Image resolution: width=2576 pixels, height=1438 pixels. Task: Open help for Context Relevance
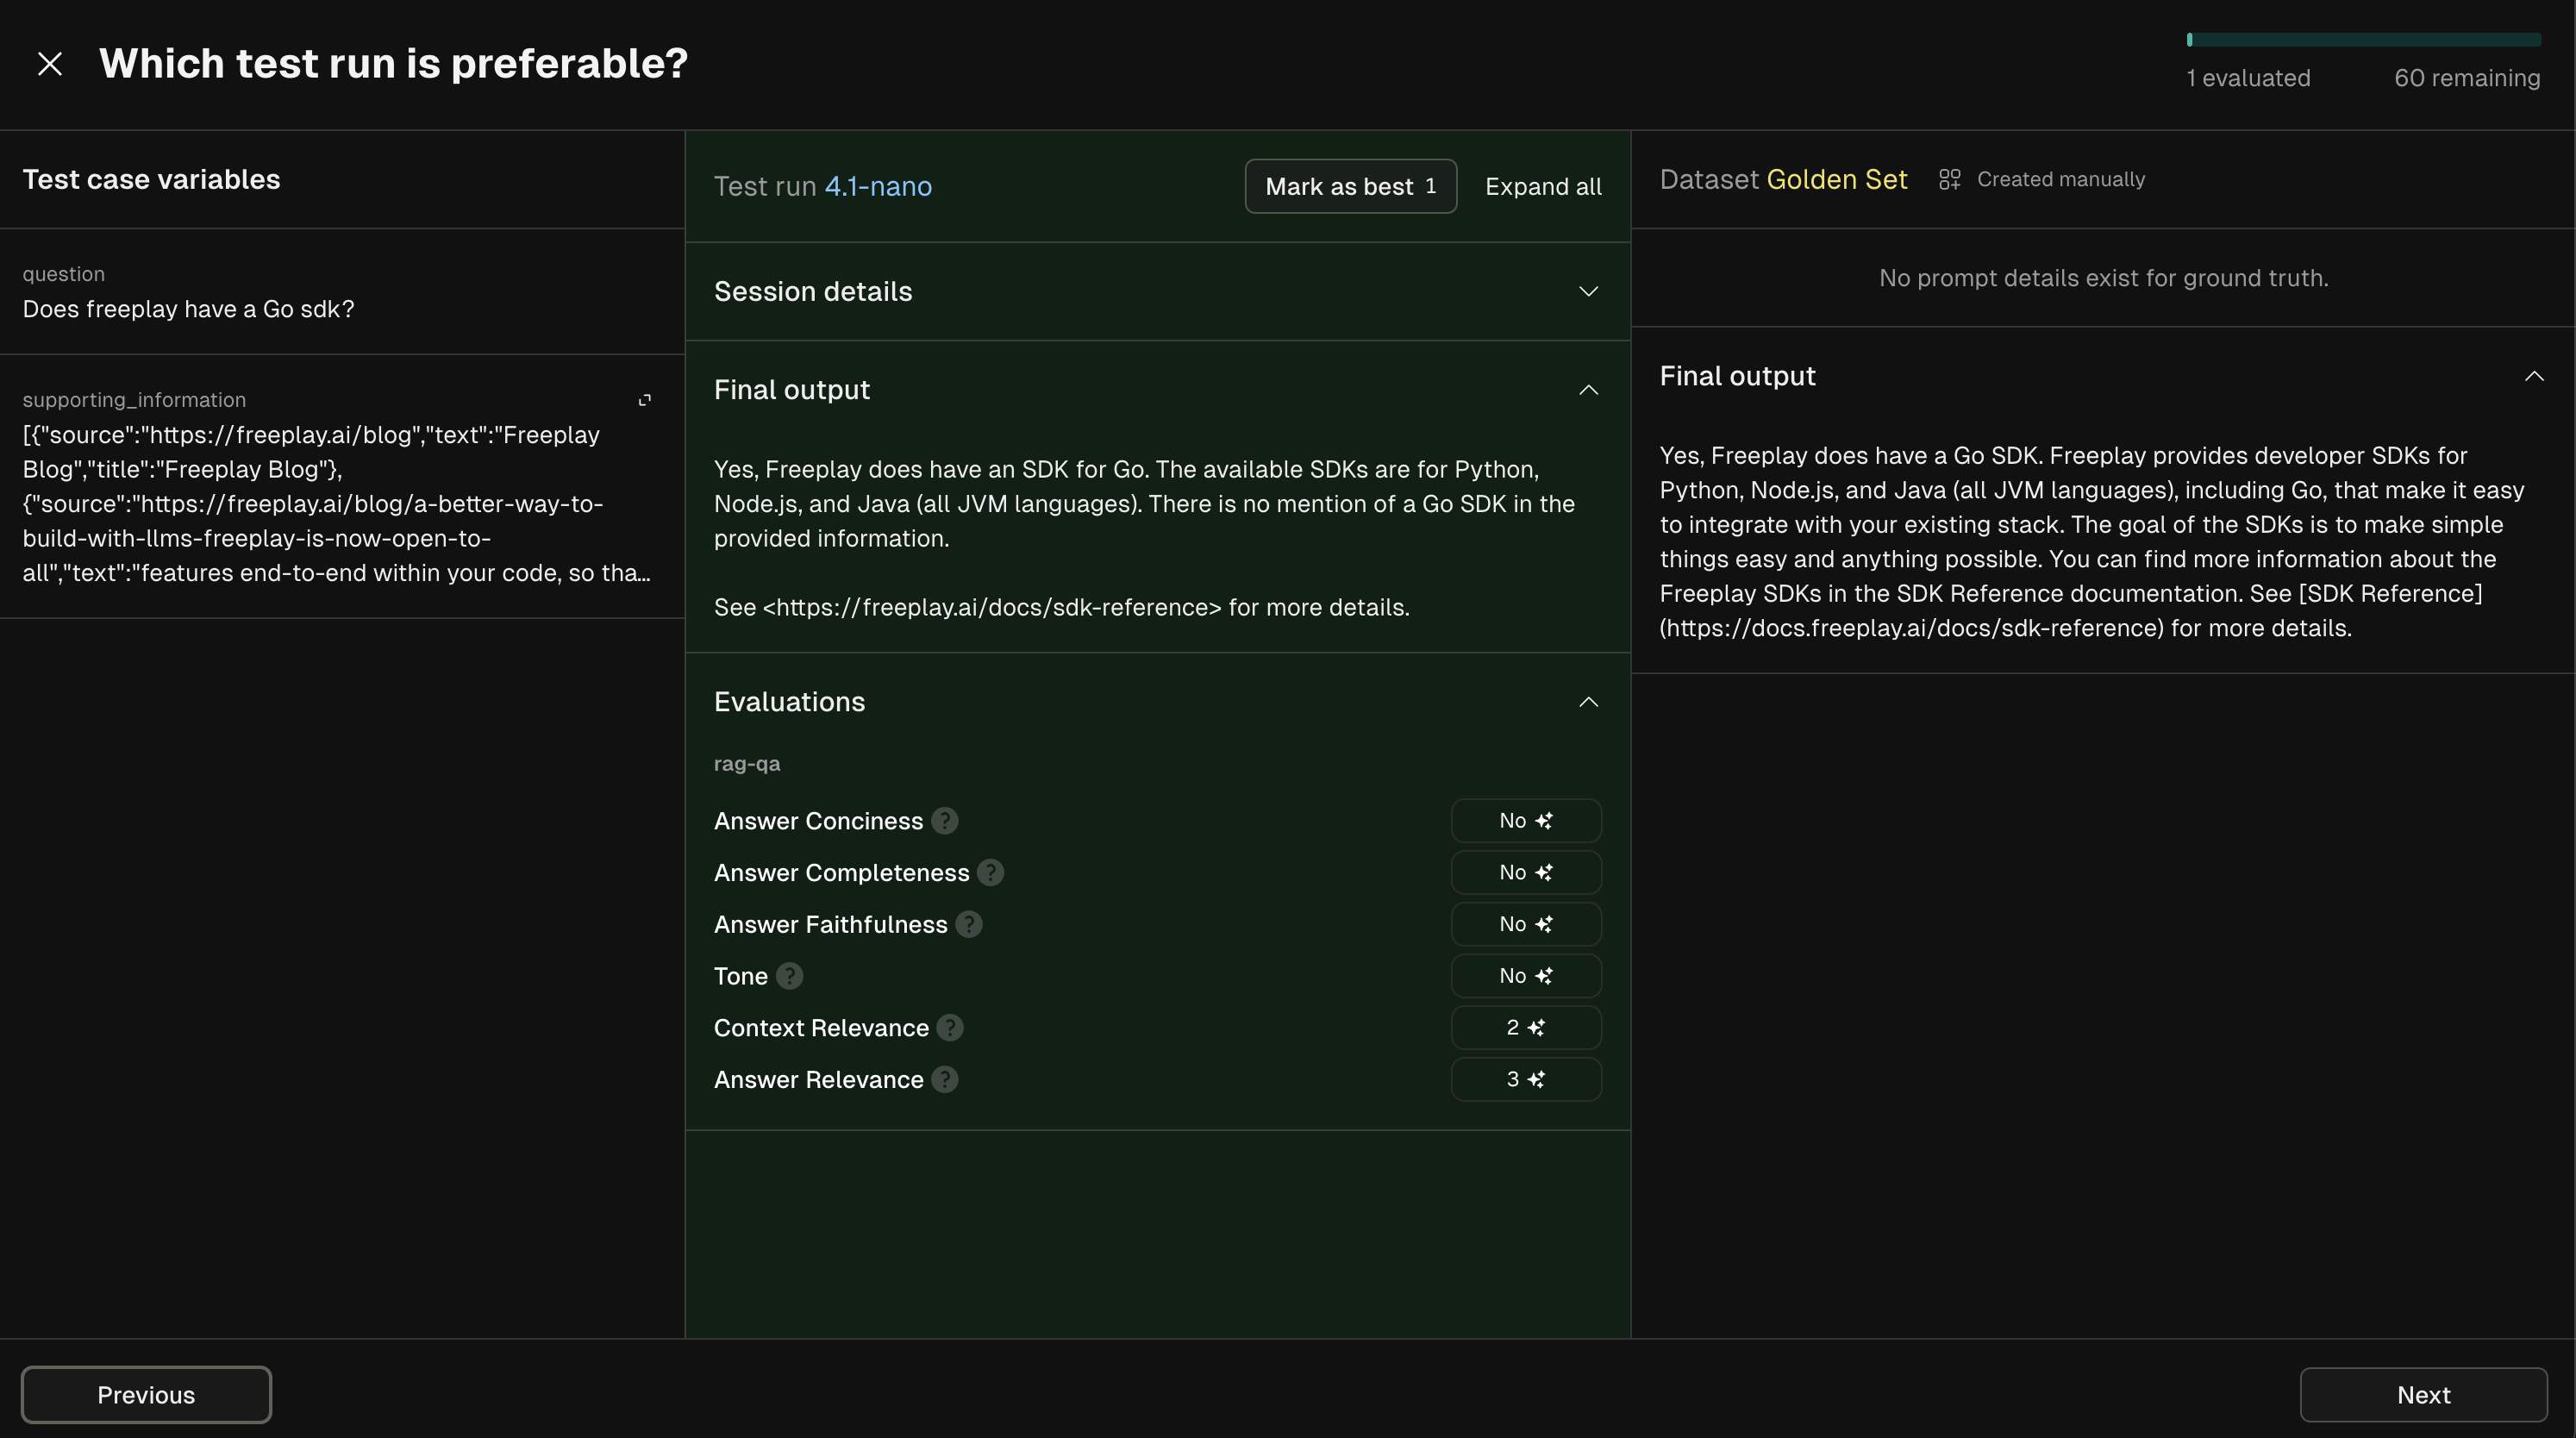coord(949,1028)
